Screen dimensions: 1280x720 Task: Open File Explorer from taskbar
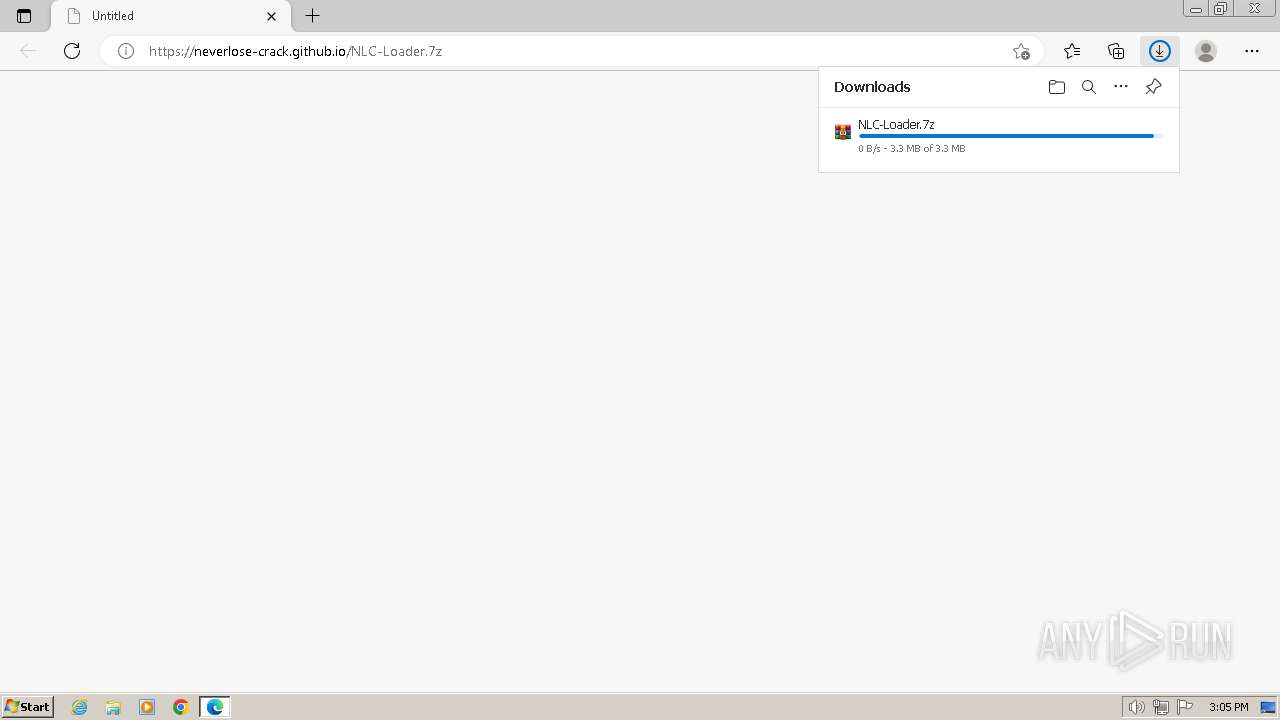pos(113,707)
